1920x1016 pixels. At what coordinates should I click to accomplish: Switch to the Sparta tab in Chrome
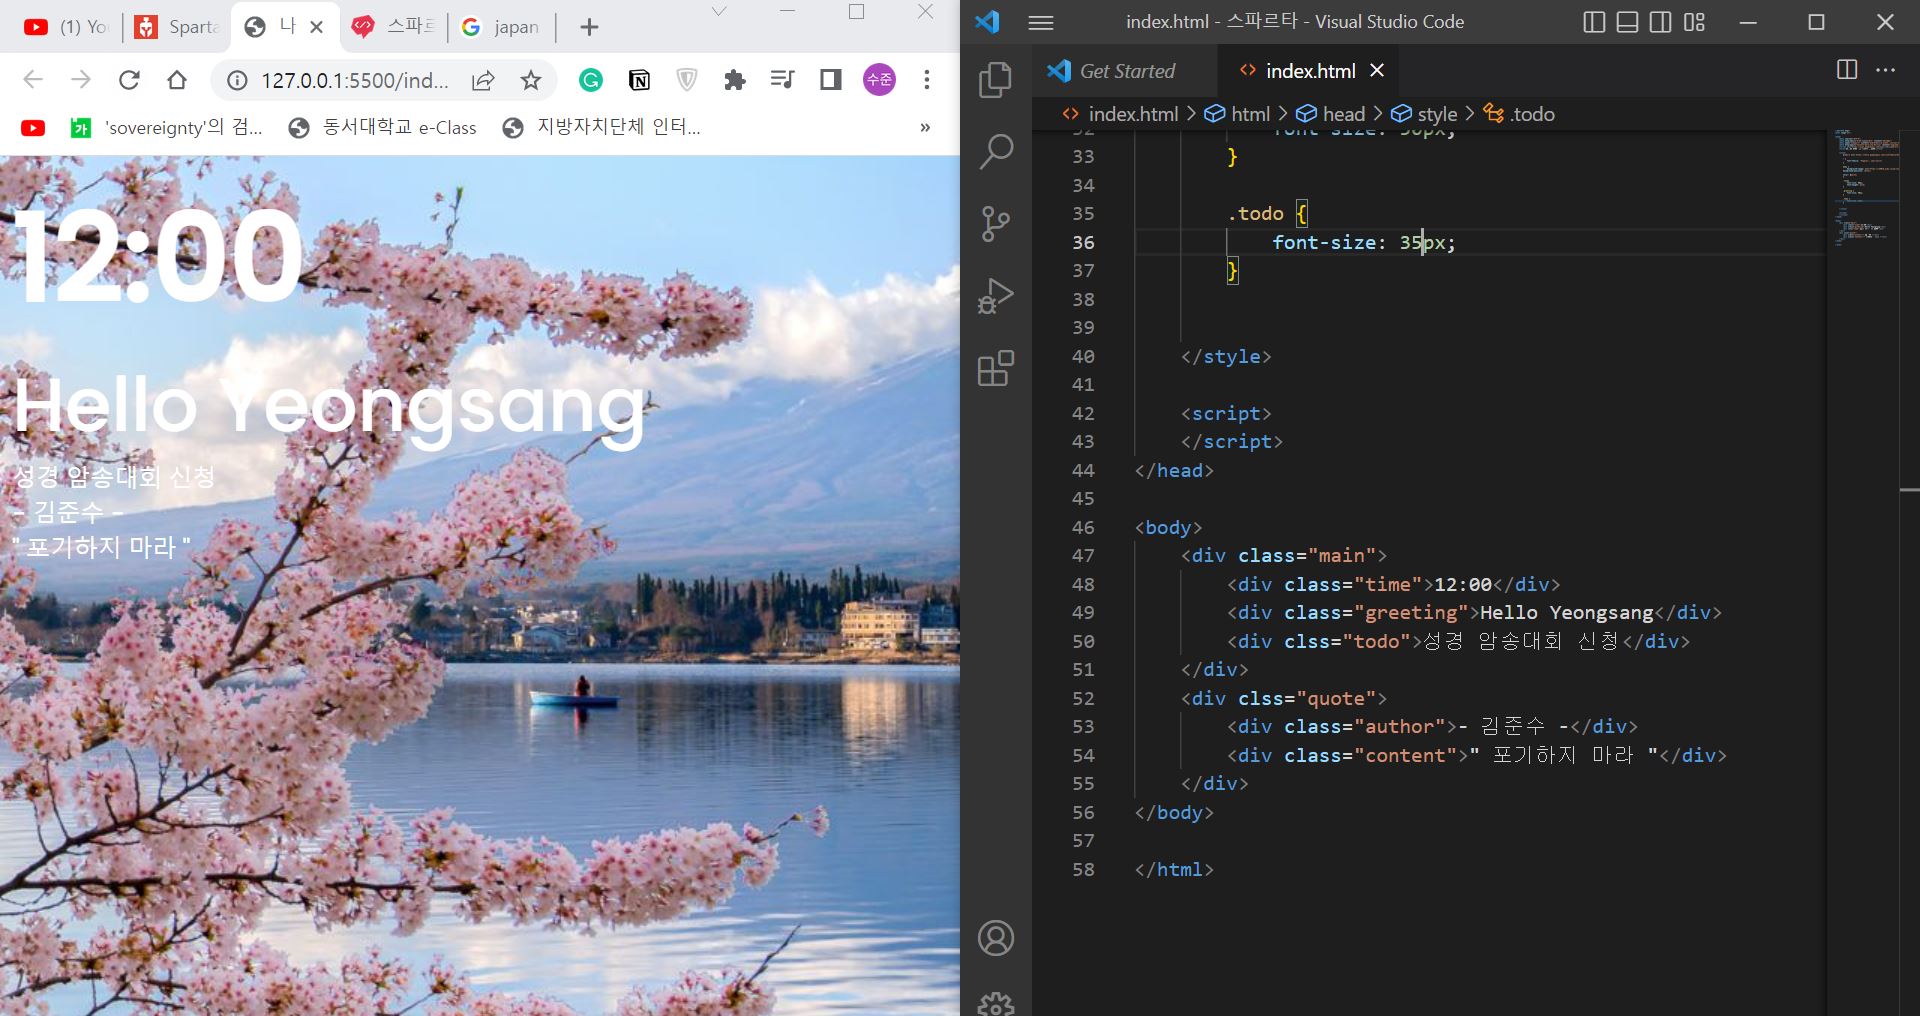[x=178, y=27]
